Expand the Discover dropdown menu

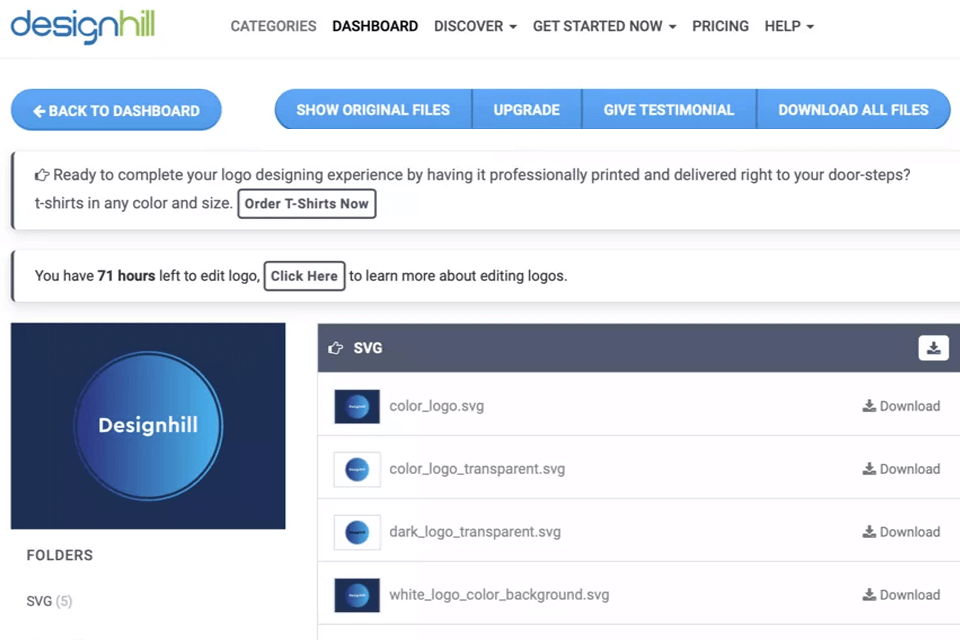click(x=475, y=26)
